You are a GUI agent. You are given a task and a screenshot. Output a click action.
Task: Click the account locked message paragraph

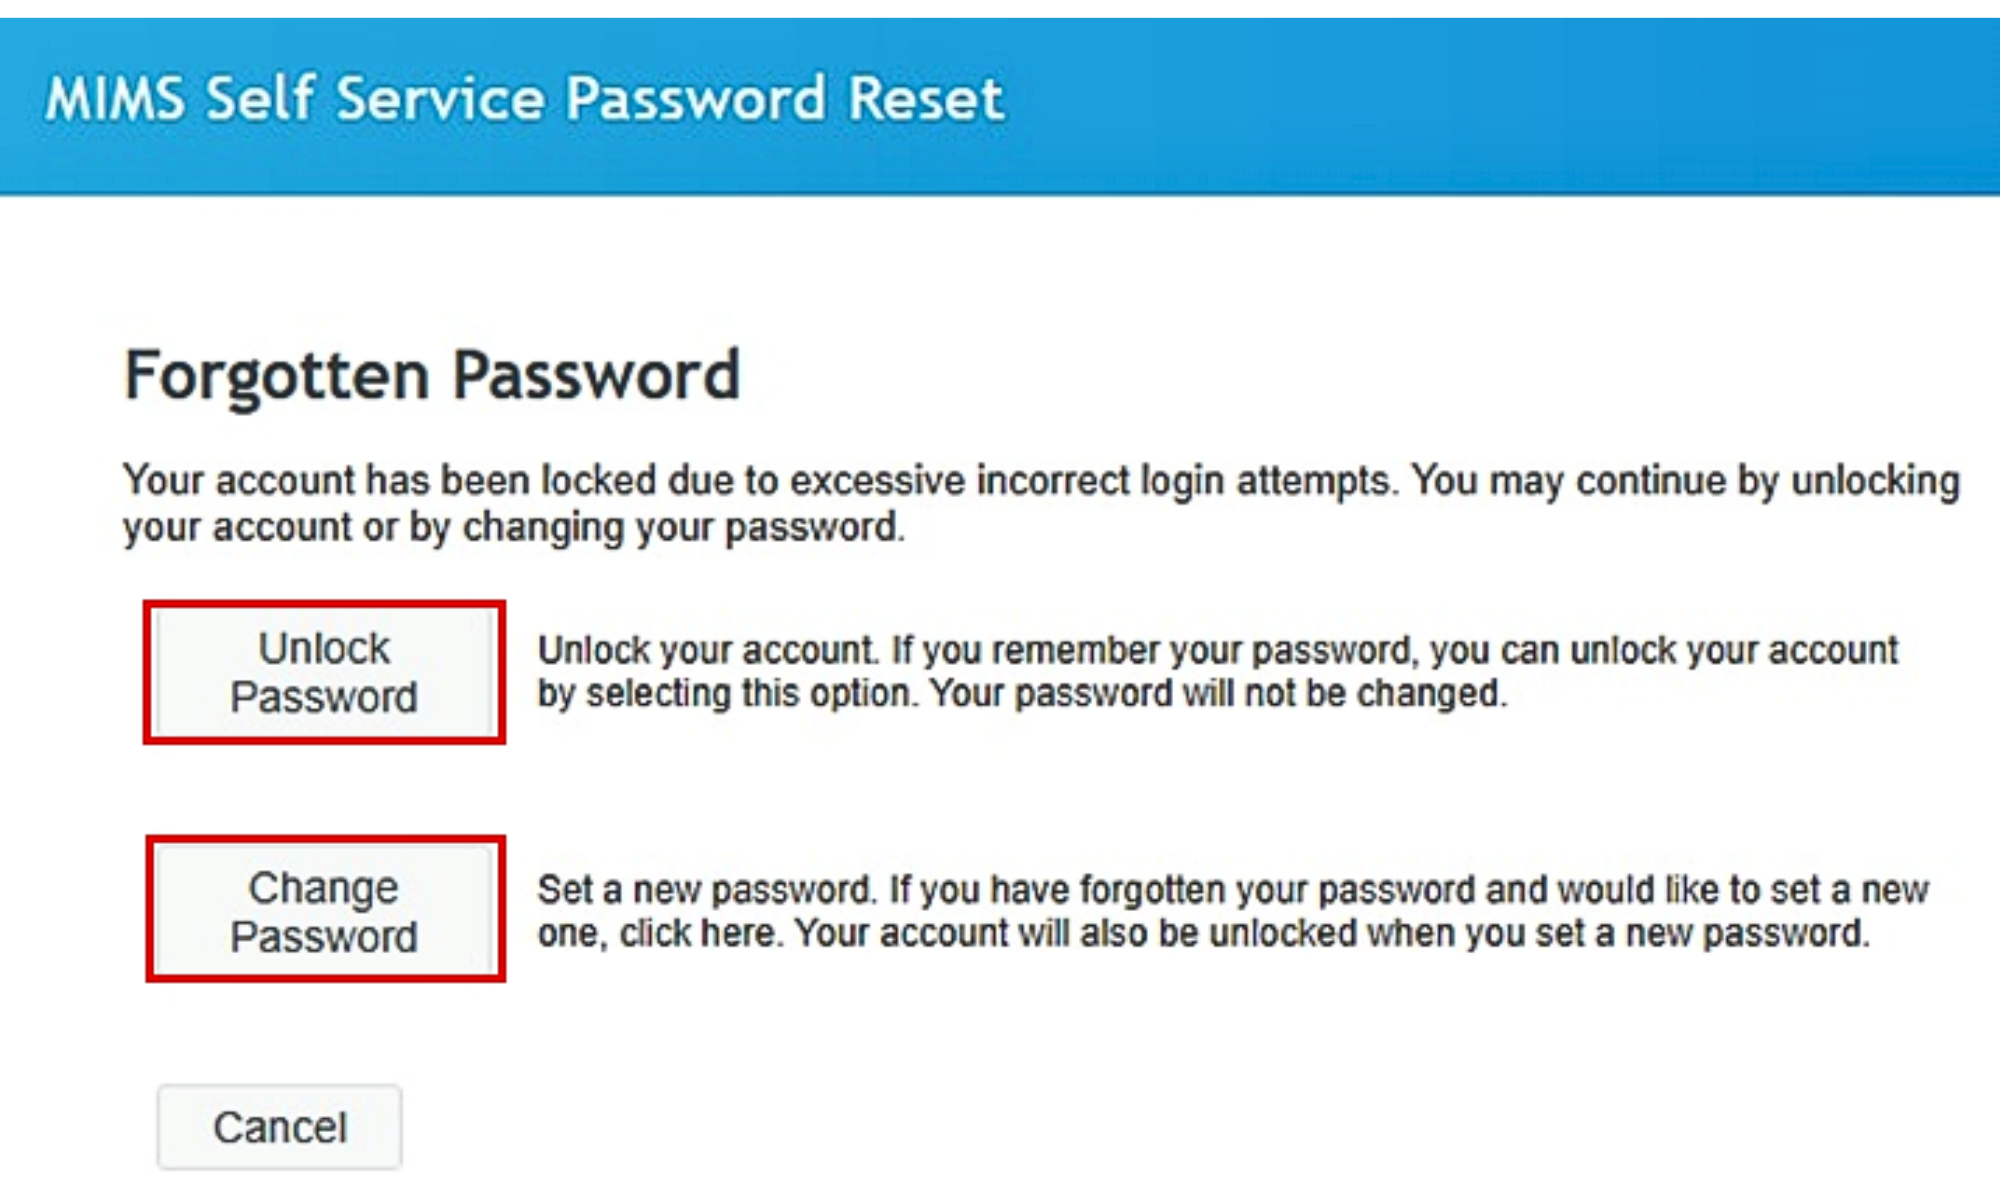[1041, 503]
